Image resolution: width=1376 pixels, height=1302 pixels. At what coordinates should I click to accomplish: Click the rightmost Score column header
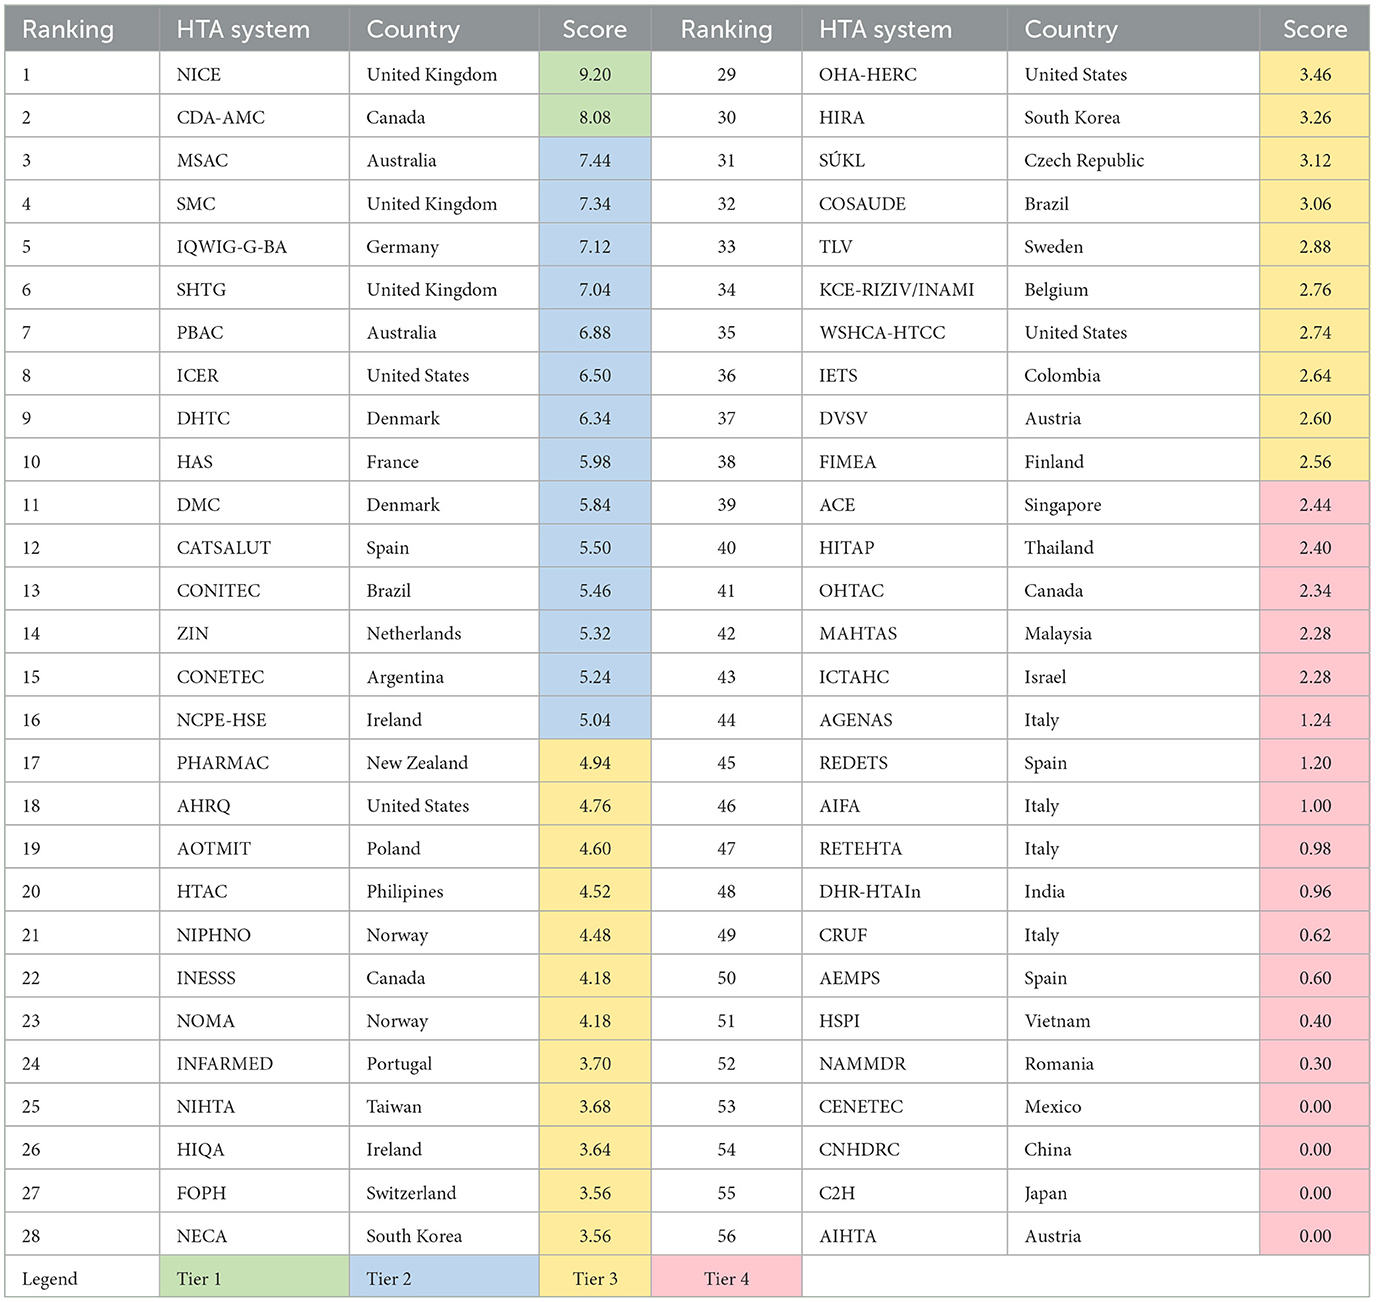click(x=1314, y=30)
